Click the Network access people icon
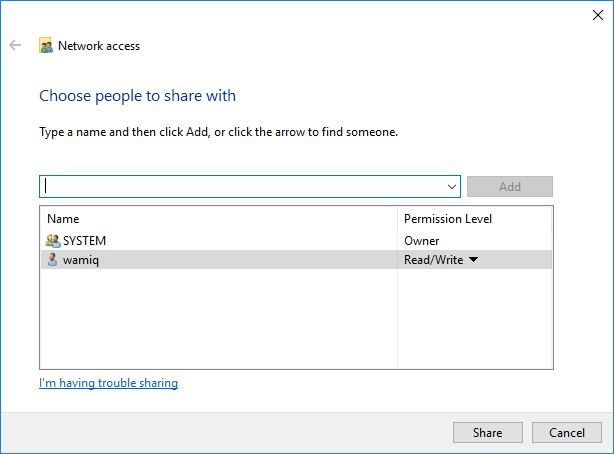614x454 pixels. click(46, 45)
